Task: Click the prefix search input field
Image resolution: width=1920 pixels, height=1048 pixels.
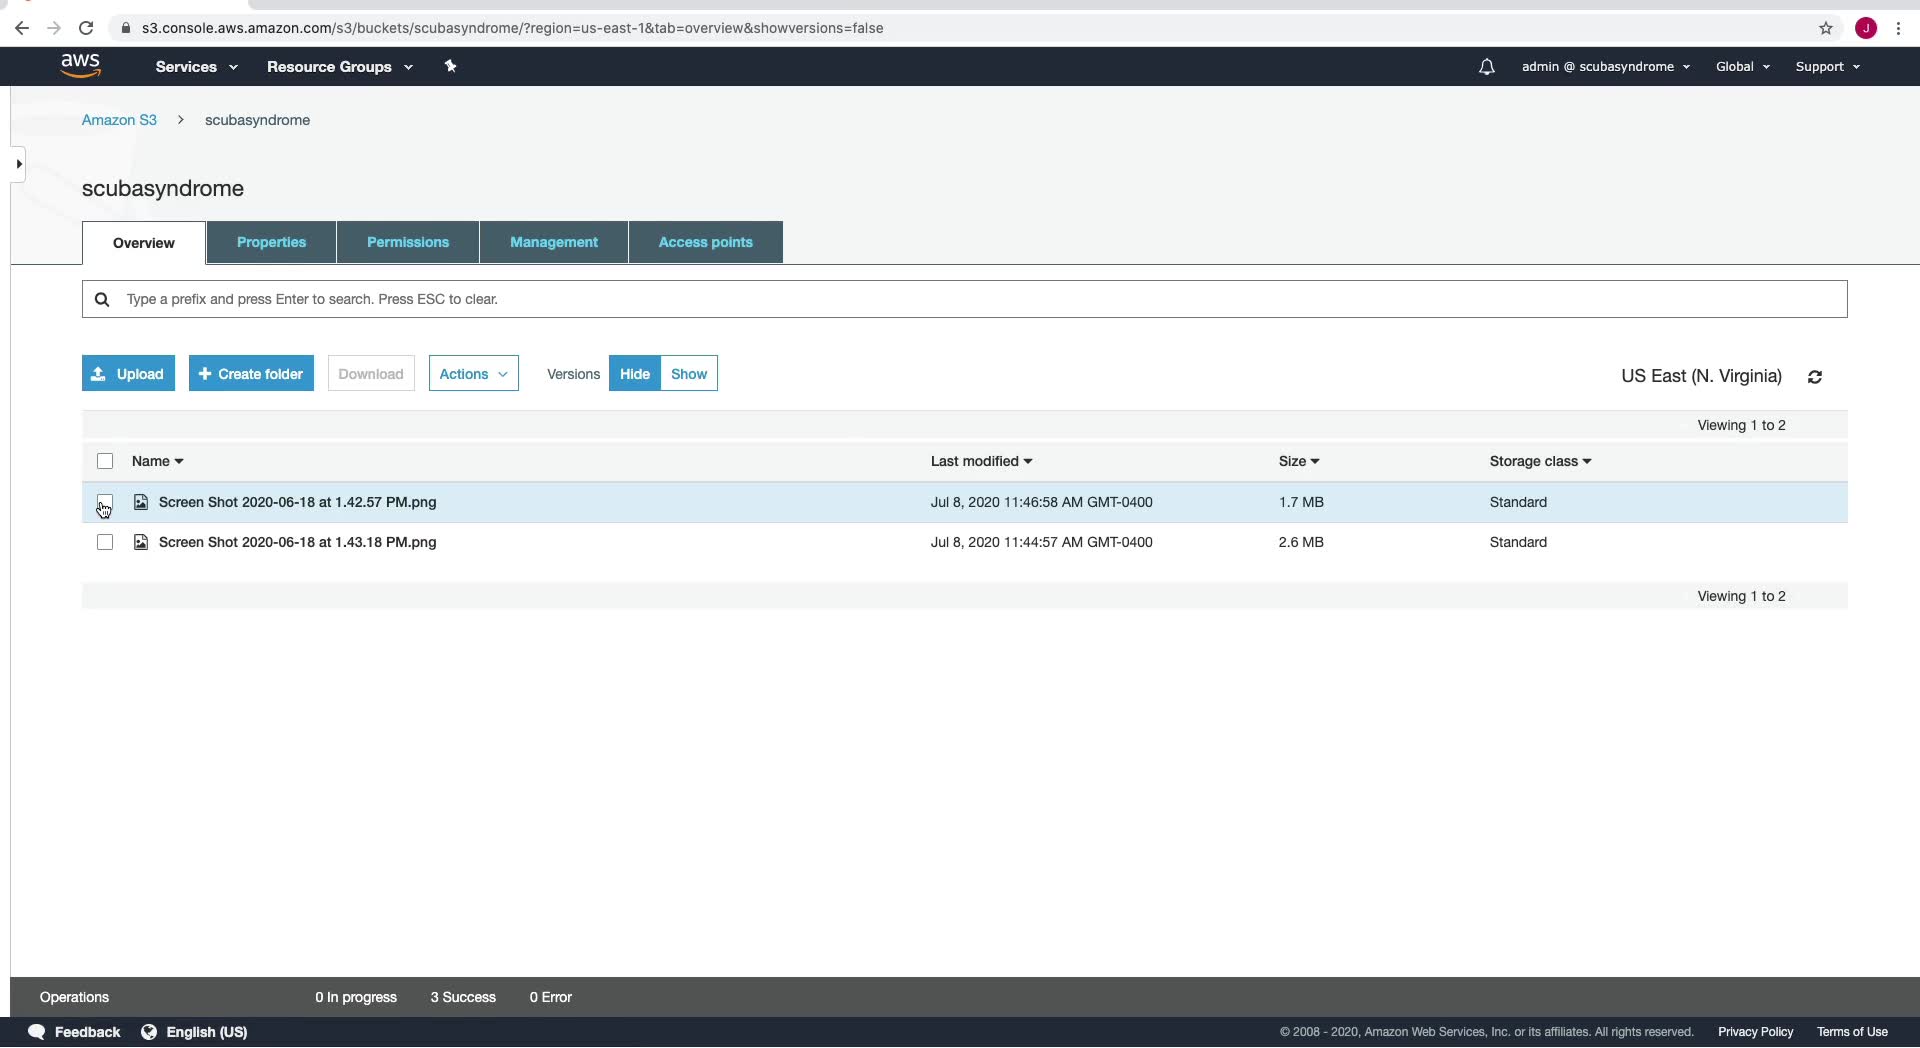Action: point(964,299)
